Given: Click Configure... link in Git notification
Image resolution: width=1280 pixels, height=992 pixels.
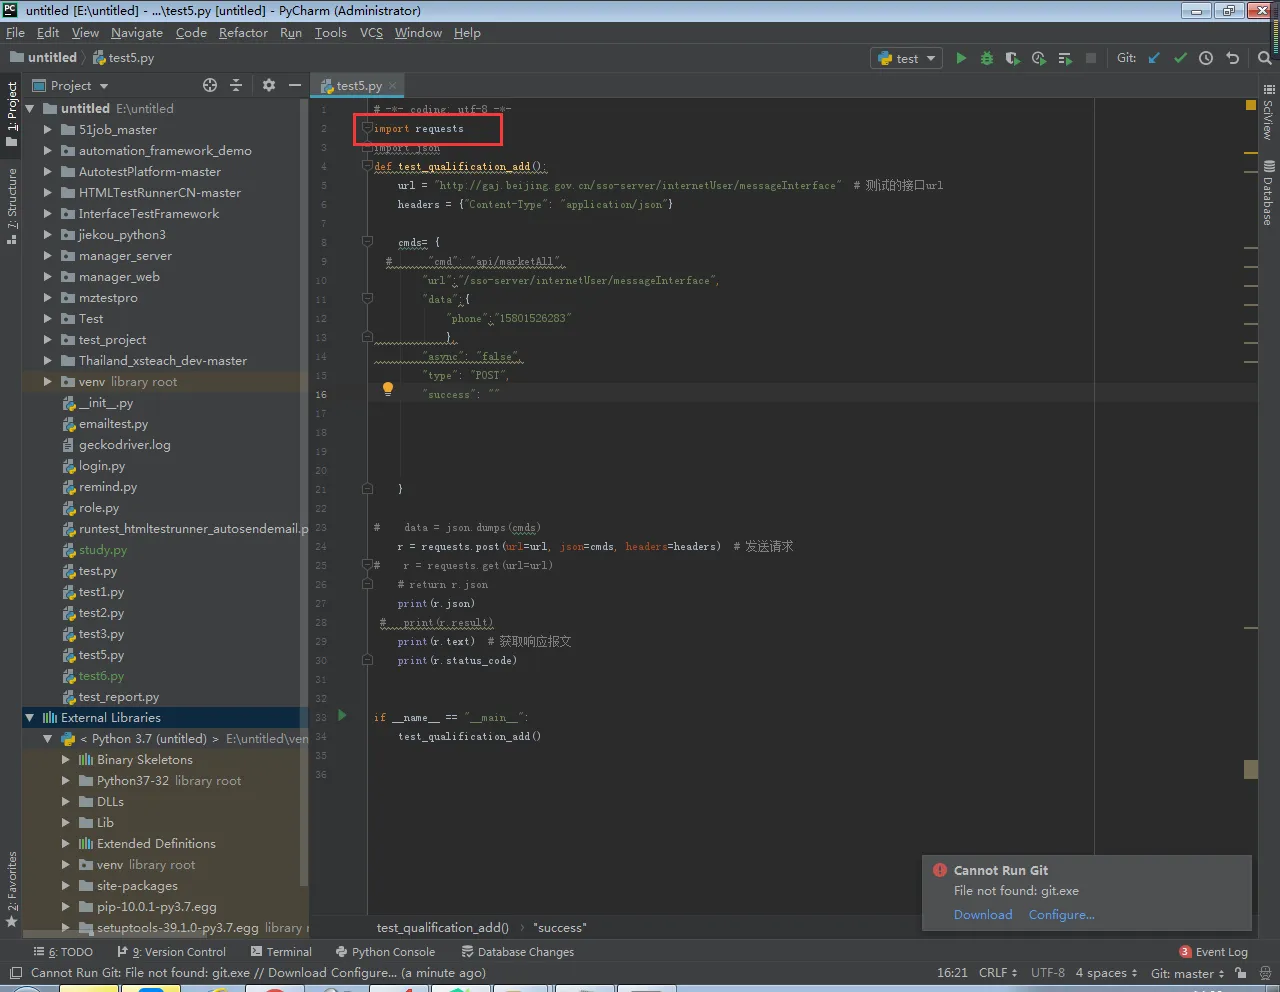Looking at the screenshot, I should tap(1061, 915).
